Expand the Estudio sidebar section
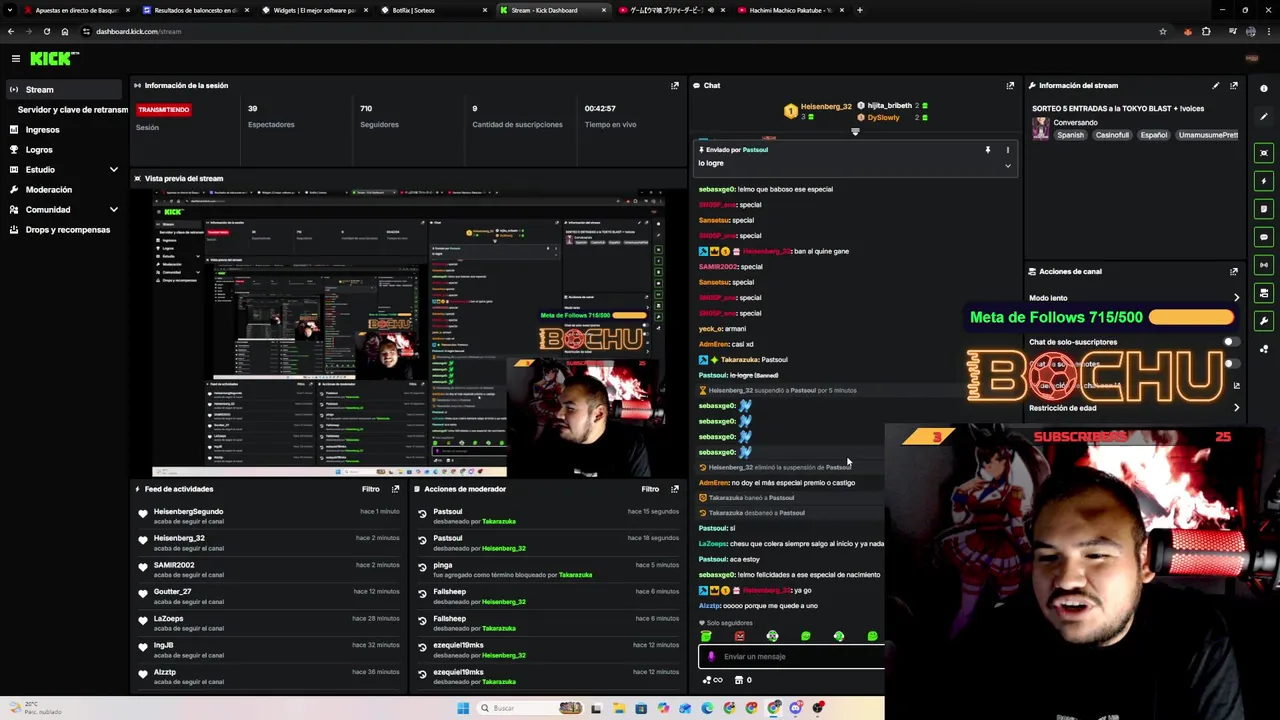 click(x=113, y=170)
